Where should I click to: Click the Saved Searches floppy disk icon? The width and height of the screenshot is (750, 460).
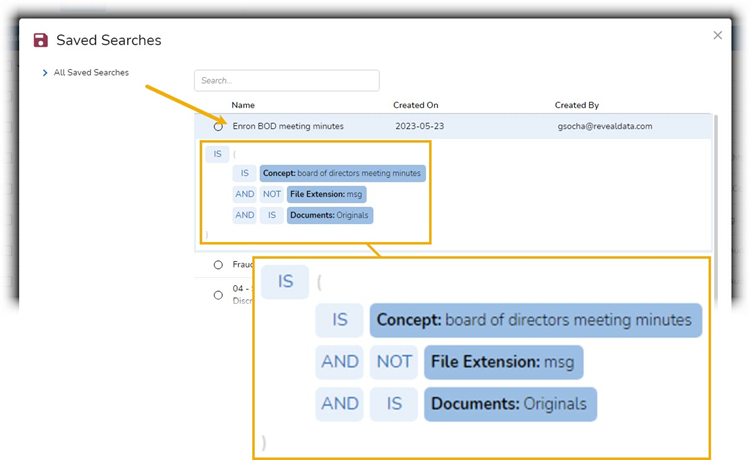click(41, 40)
